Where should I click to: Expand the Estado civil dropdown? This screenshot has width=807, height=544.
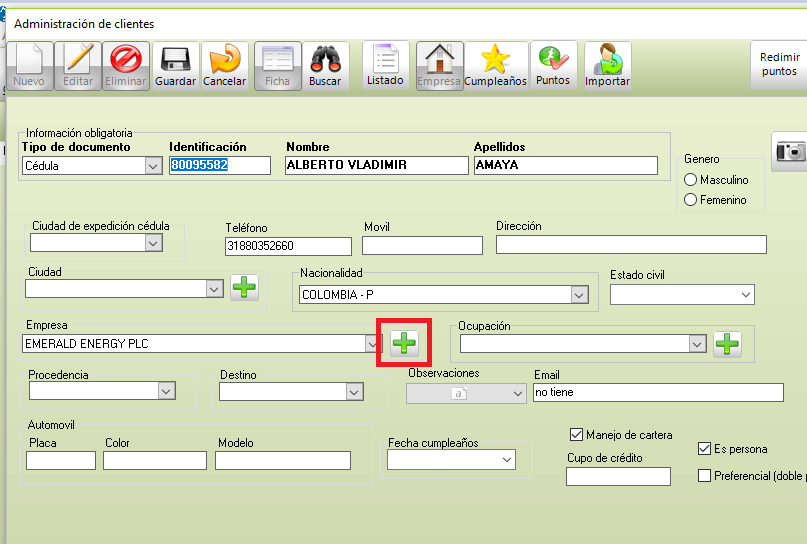tap(746, 295)
